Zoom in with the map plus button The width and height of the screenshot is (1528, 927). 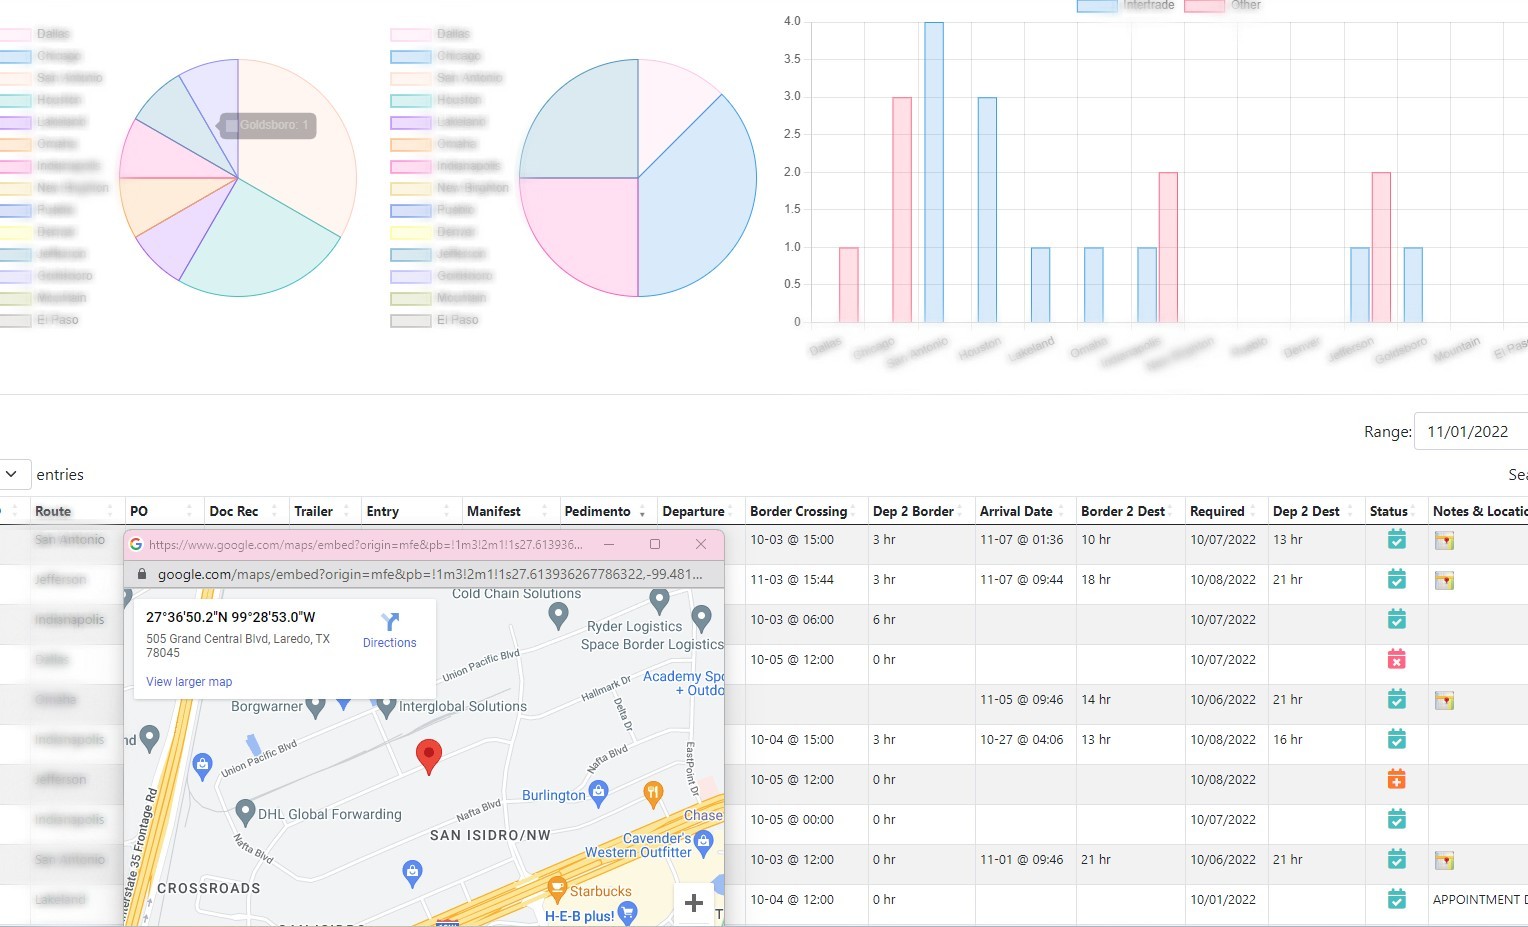pyautogui.click(x=693, y=903)
